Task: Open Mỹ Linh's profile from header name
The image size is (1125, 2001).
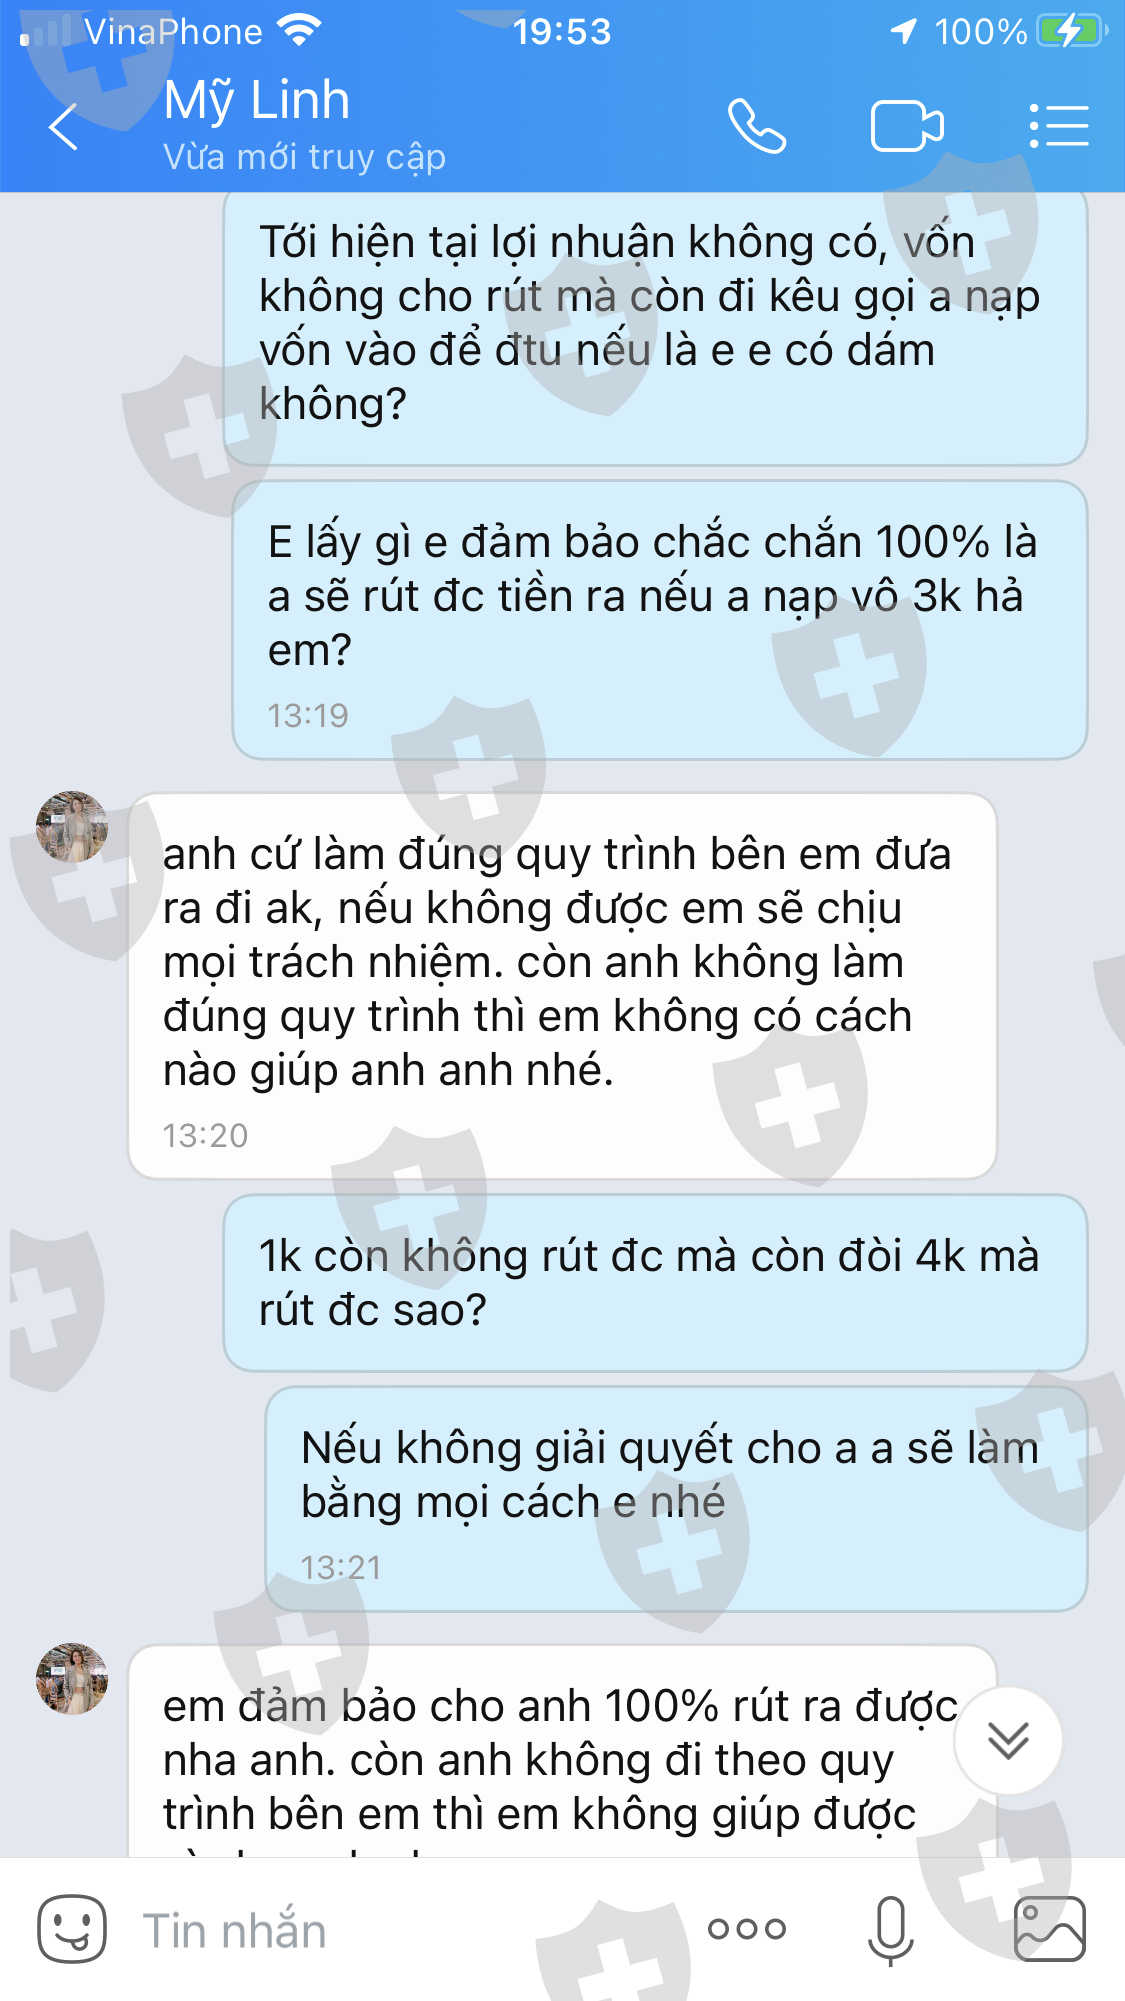Action: [257, 100]
